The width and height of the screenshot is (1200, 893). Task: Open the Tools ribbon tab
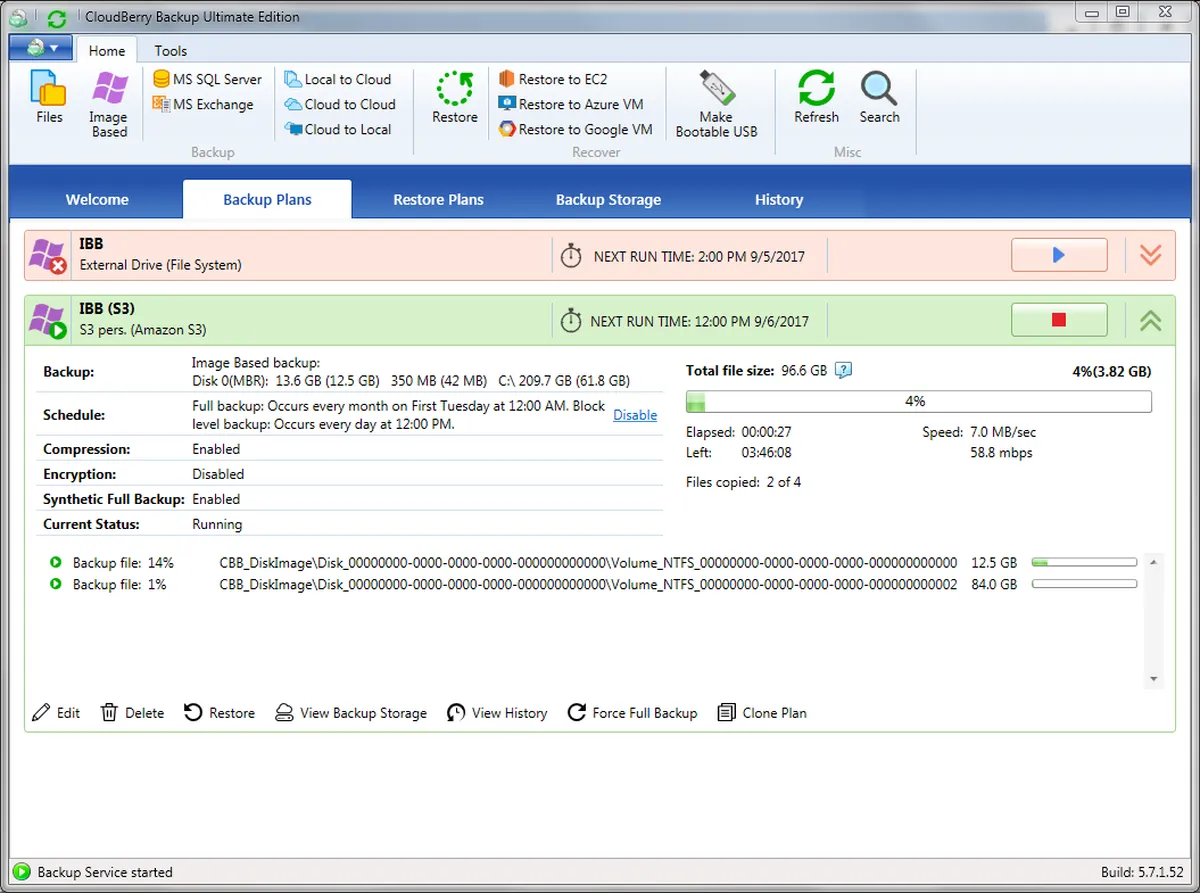click(170, 51)
